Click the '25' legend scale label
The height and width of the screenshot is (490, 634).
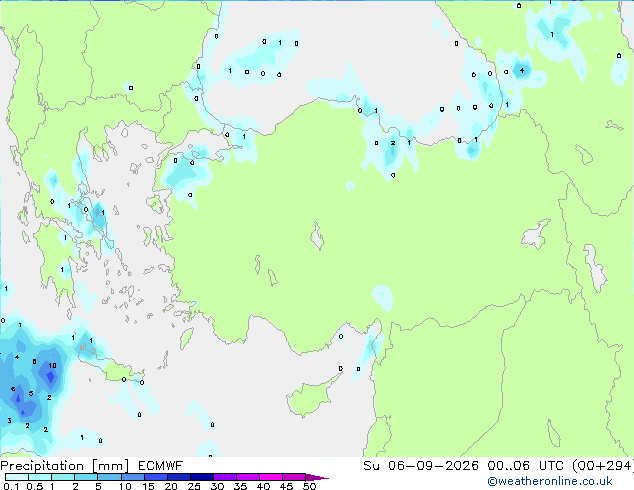pos(194,486)
